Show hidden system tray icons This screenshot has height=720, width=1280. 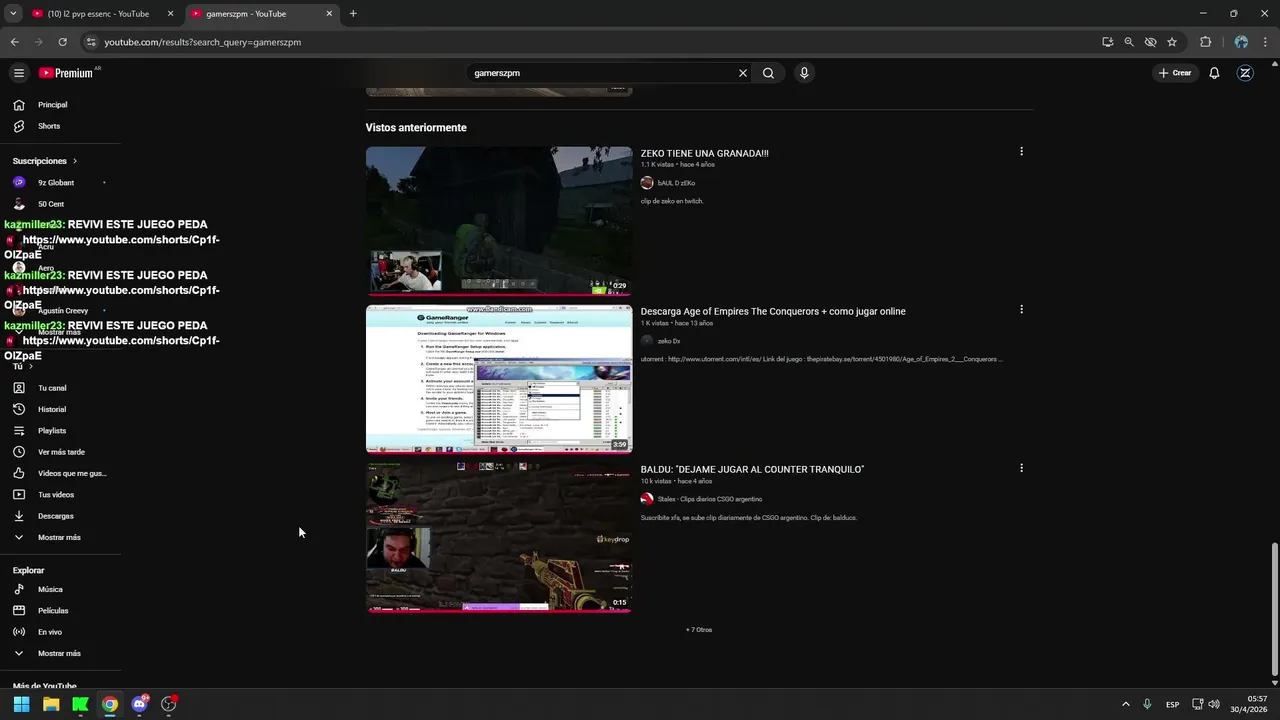1125,704
